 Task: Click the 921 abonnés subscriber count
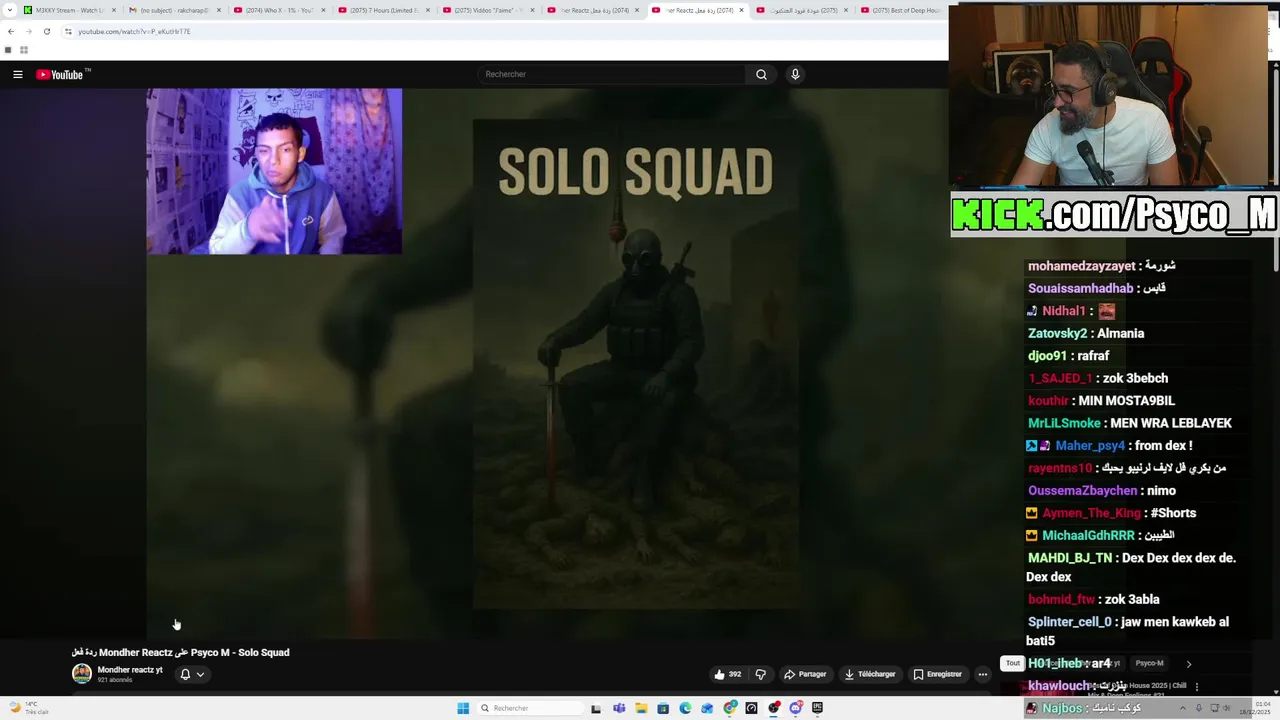pyautogui.click(x=115, y=680)
